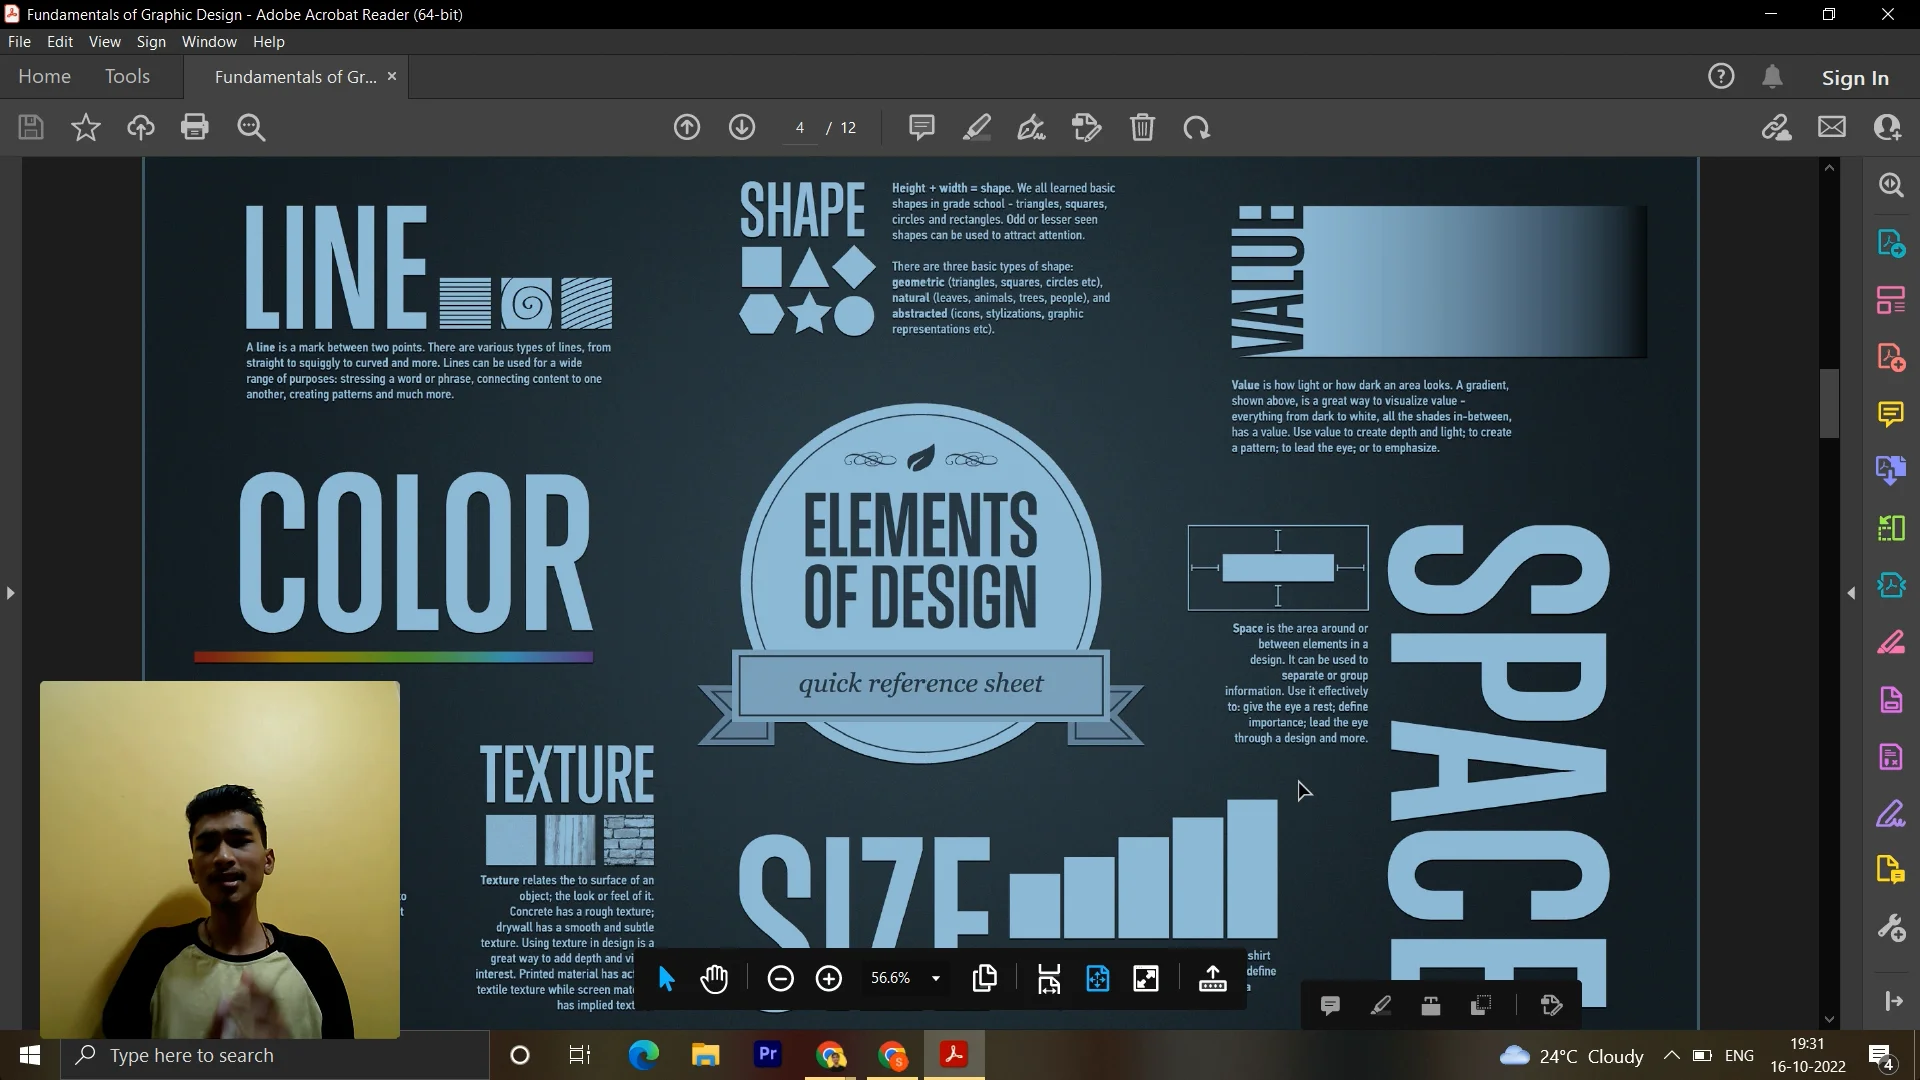Open notifications bell
The image size is (1920, 1080).
click(1773, 76)
